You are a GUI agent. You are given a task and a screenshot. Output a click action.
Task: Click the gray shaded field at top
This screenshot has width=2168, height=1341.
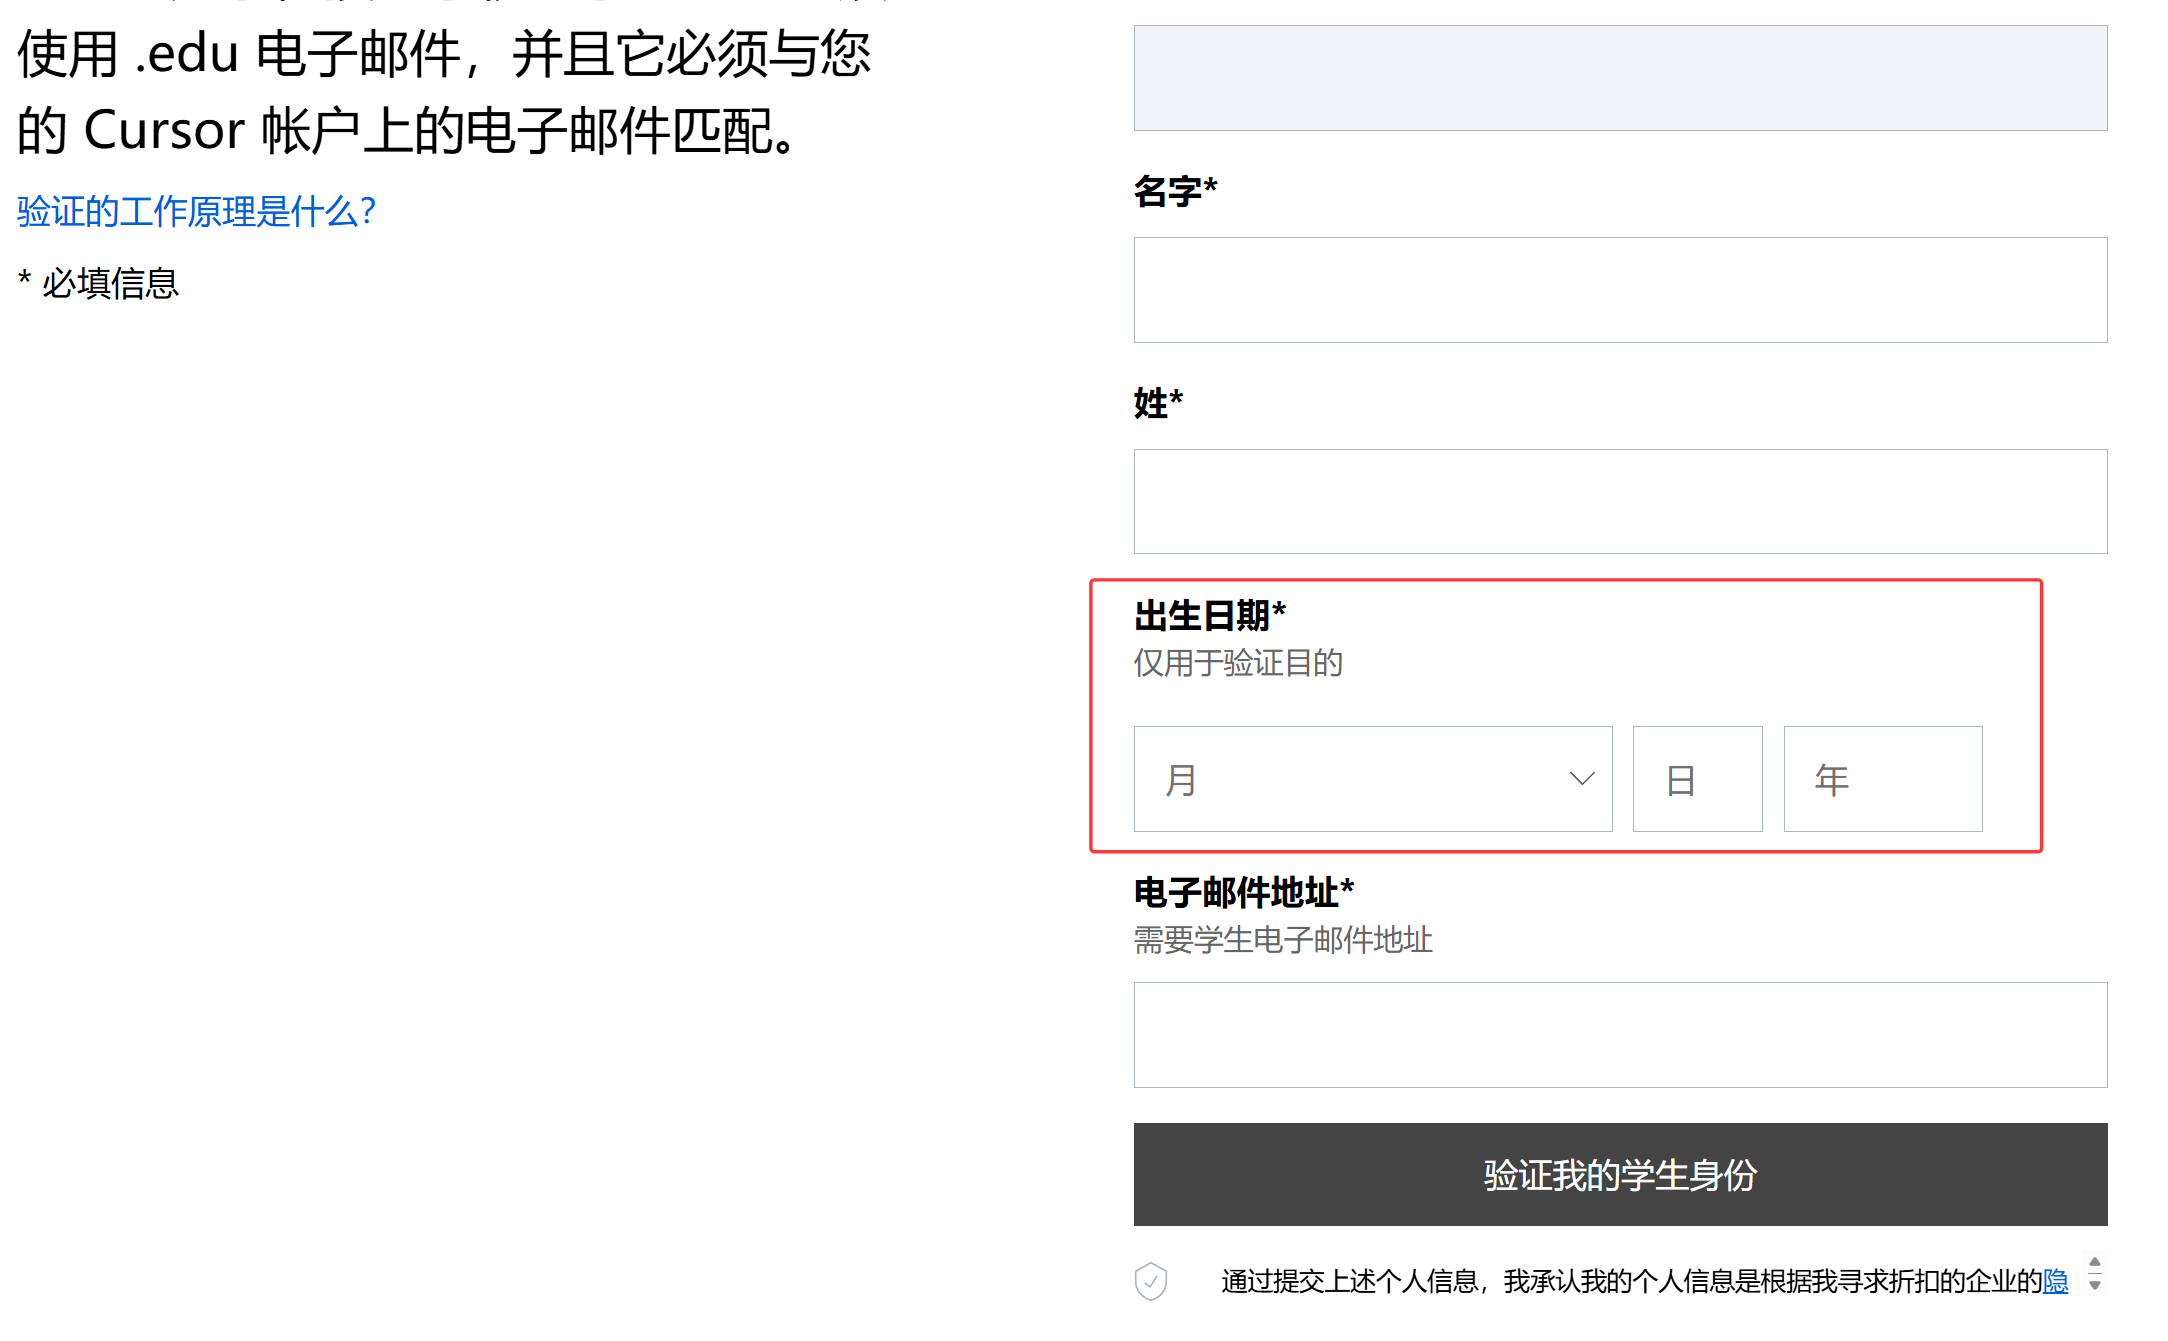point(1620,78)
